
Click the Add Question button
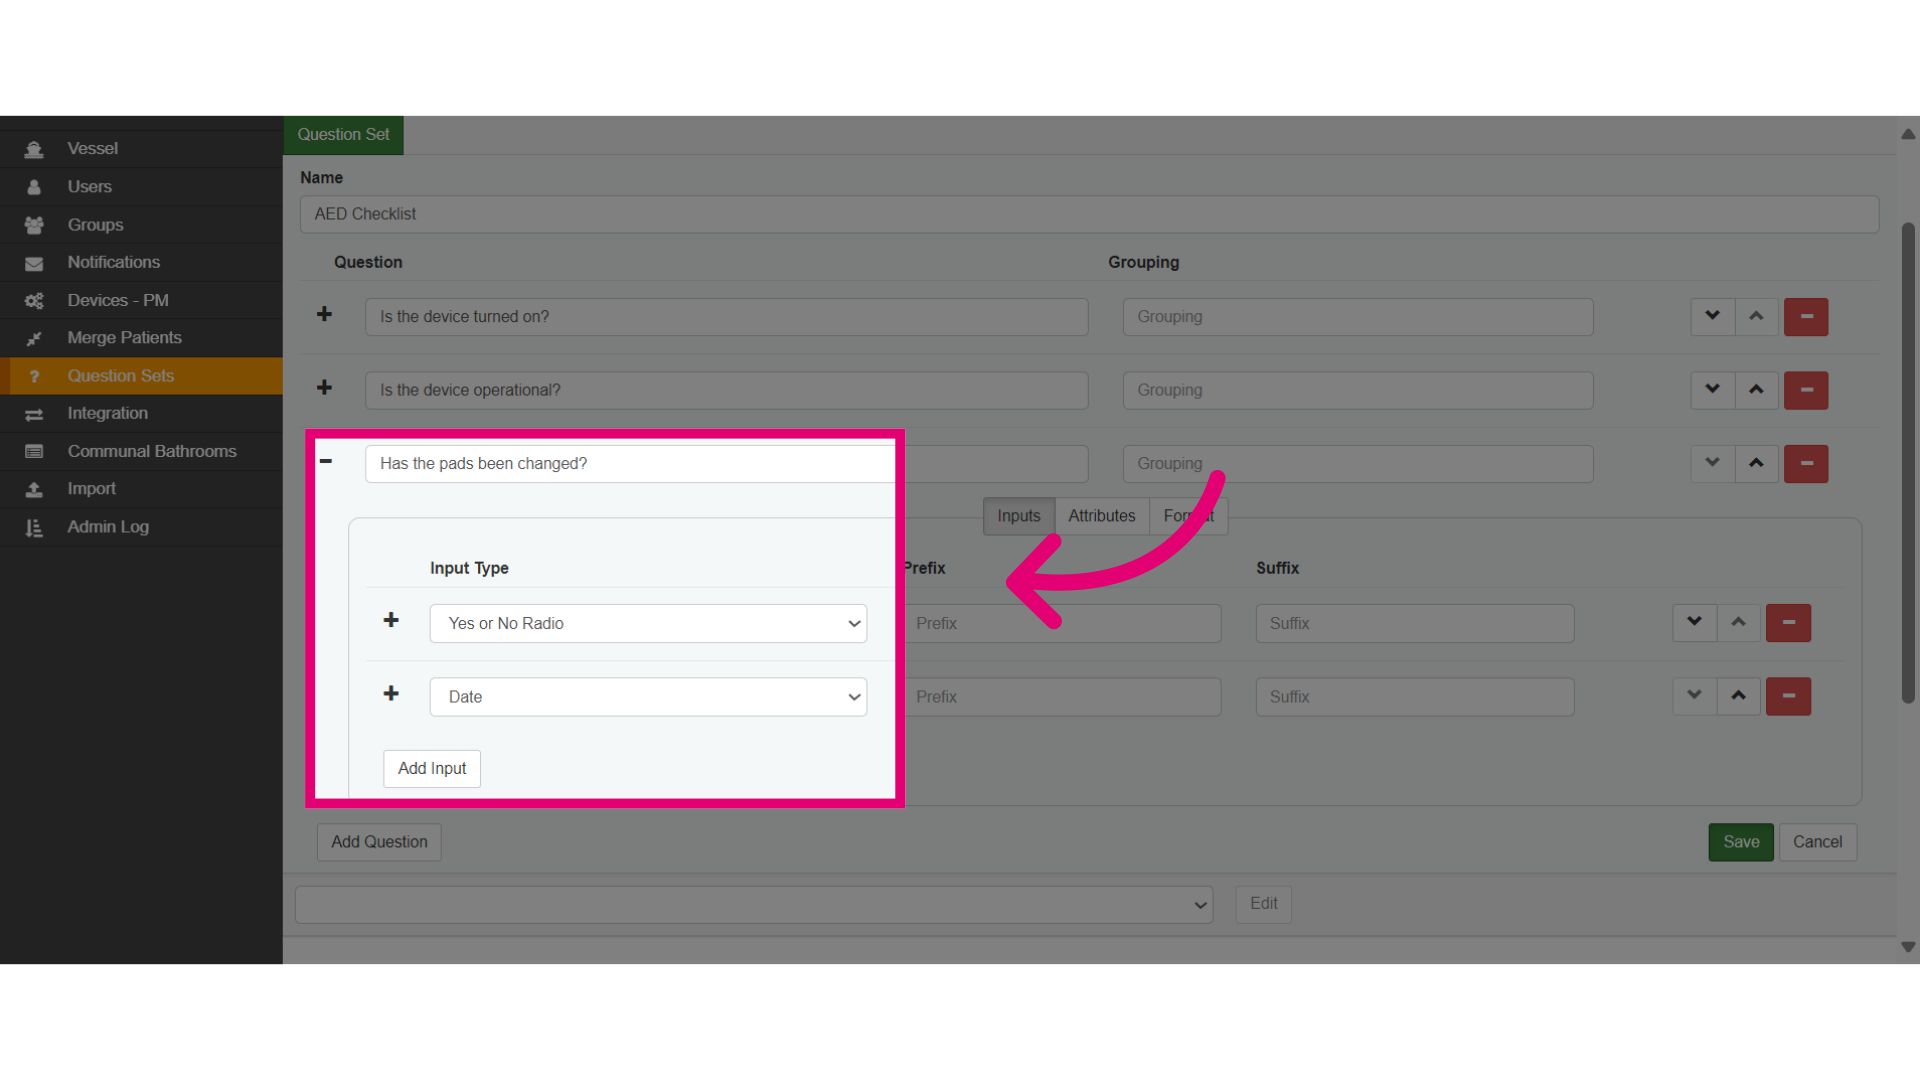(379, 842)
